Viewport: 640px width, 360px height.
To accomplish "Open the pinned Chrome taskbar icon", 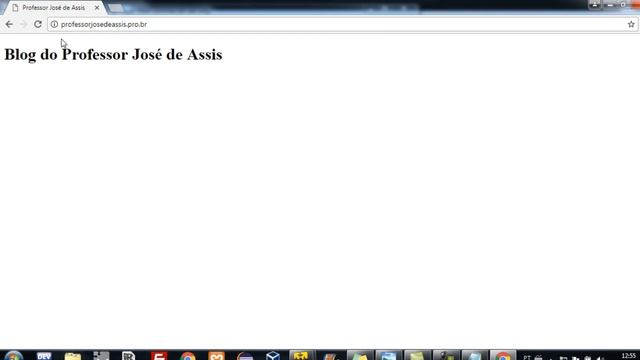I will click(188, 356).
